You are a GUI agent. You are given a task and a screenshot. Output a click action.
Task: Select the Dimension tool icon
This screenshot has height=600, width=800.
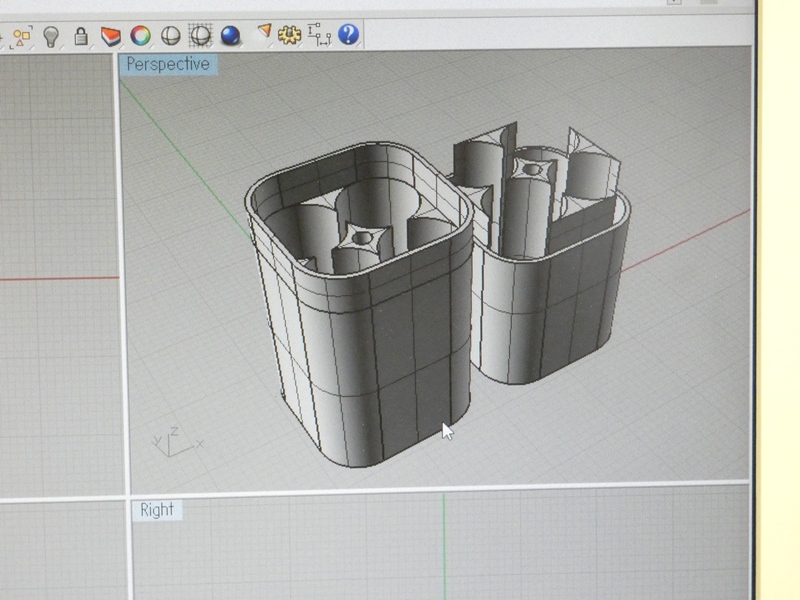[319, 34]
